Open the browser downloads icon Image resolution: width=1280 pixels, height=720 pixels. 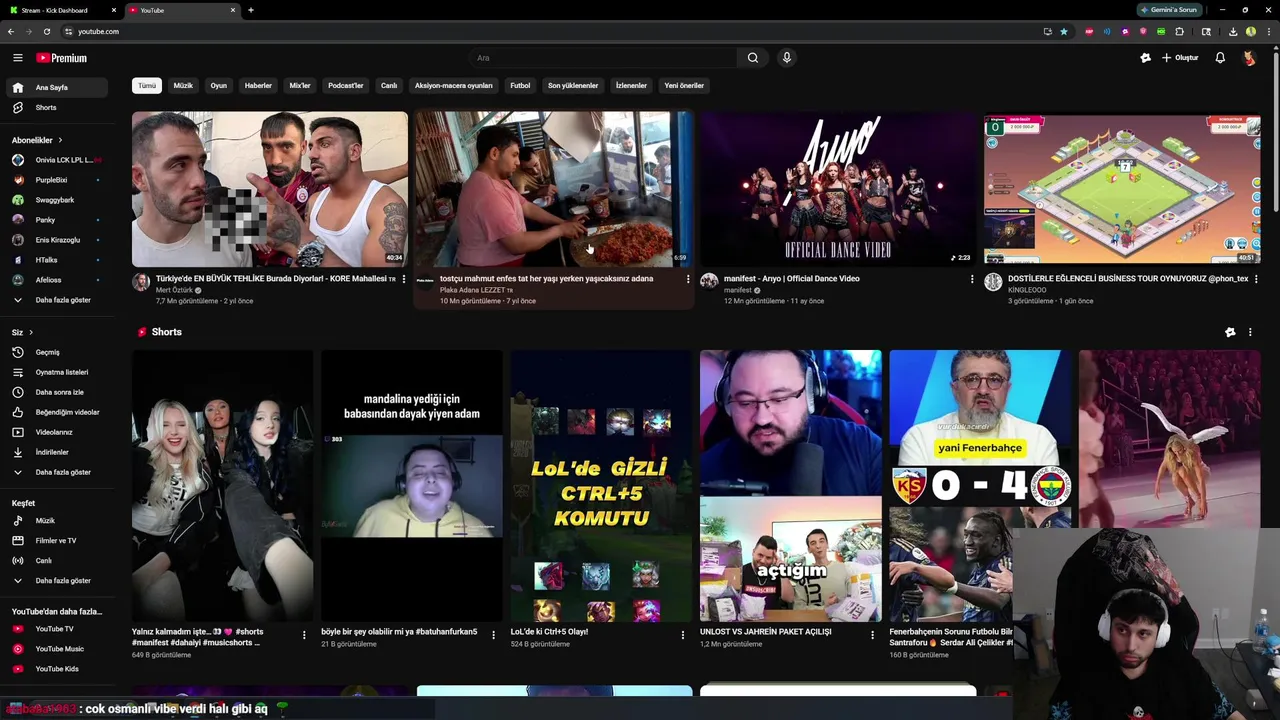tap(1232, 31)
